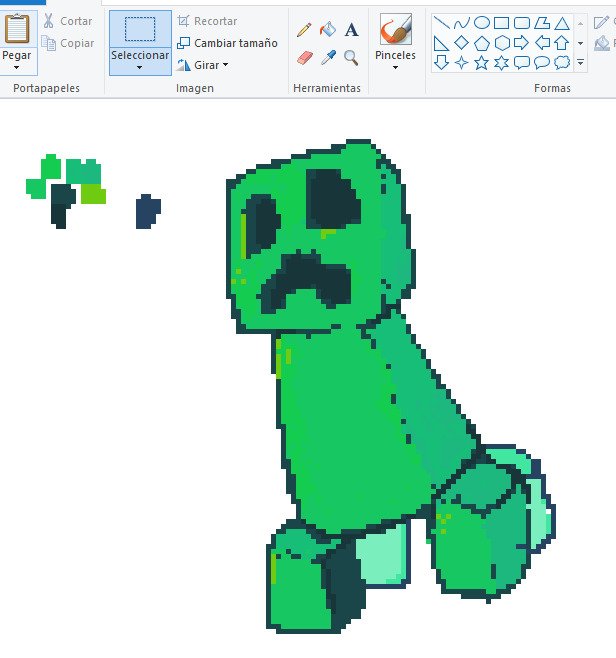
Task: Click the Pegar clipboard icon
Action: 17,29
